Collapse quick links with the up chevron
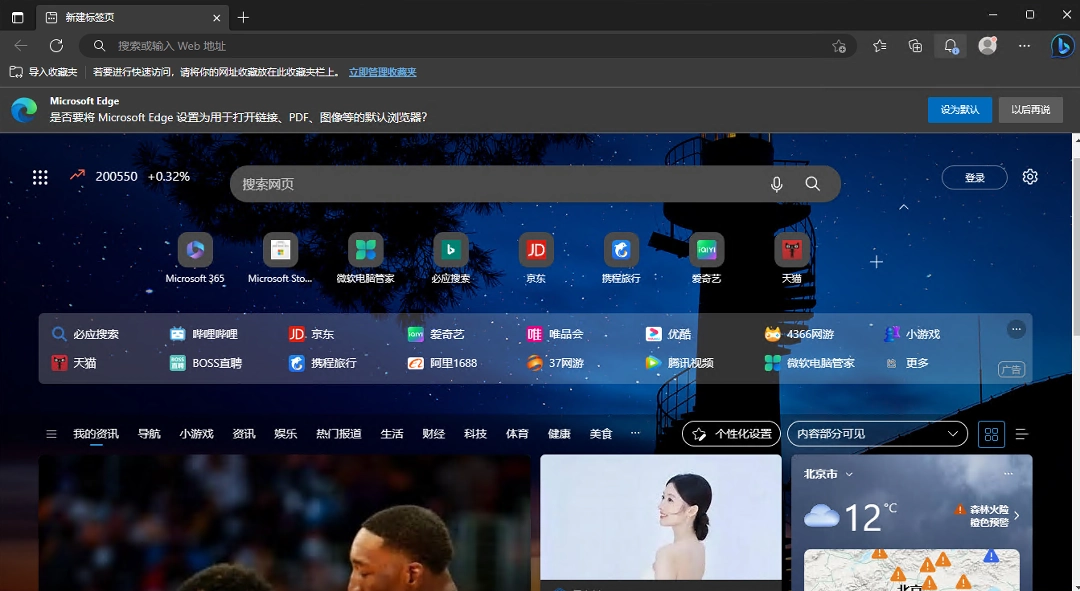The image size is (1080, 591). click(904, 207)
